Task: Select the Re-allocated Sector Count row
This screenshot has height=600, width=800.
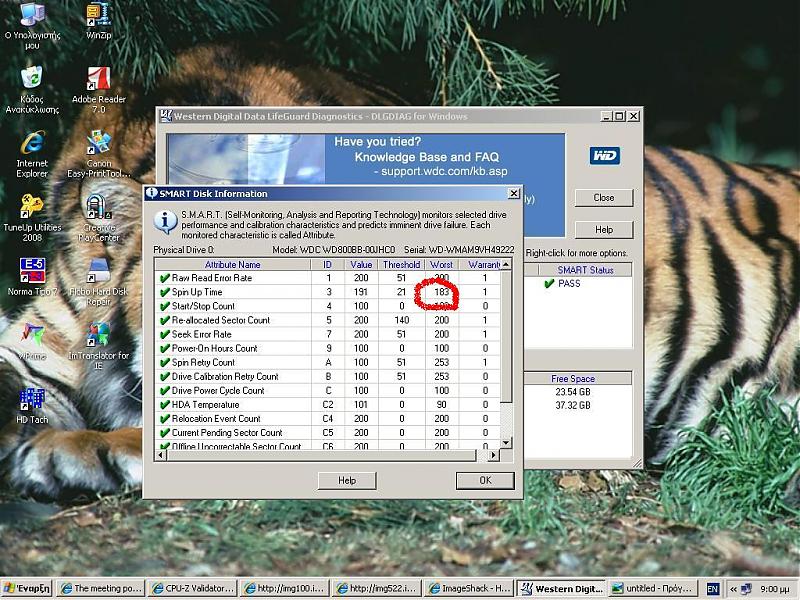Action: click(327, 320)
